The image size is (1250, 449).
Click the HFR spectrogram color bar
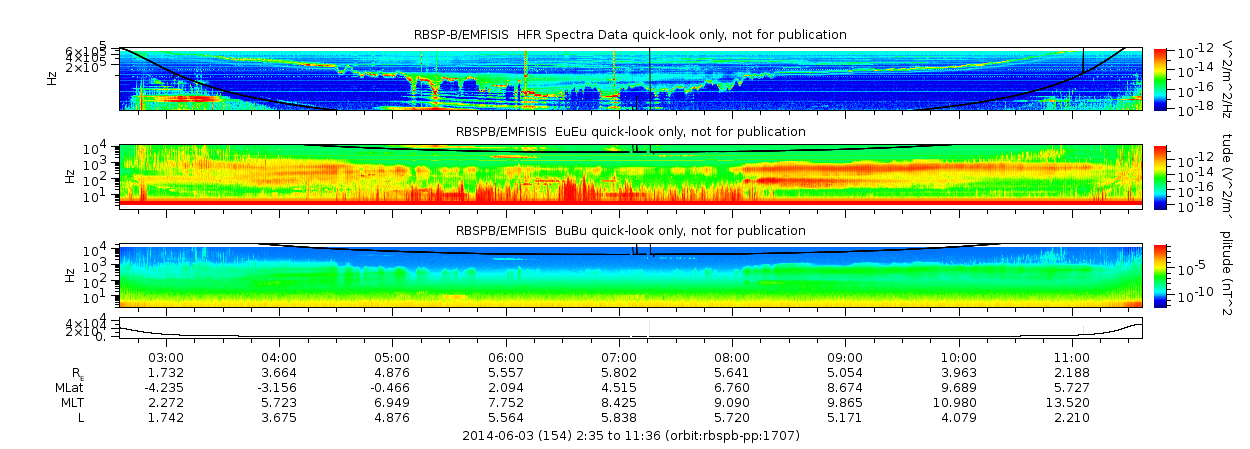[x=1160, y=78]
